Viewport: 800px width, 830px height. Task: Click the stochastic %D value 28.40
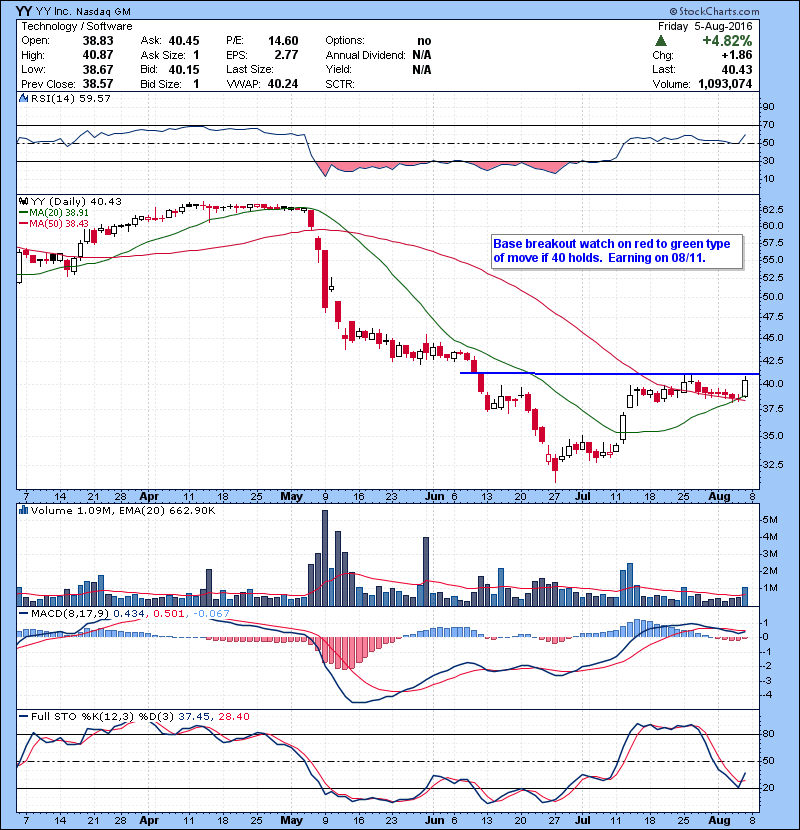click(234, 716)
